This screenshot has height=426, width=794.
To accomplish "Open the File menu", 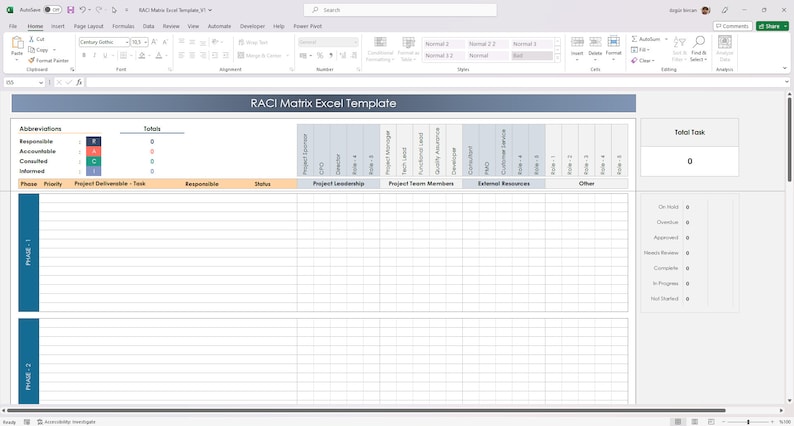I will (13, 26).
